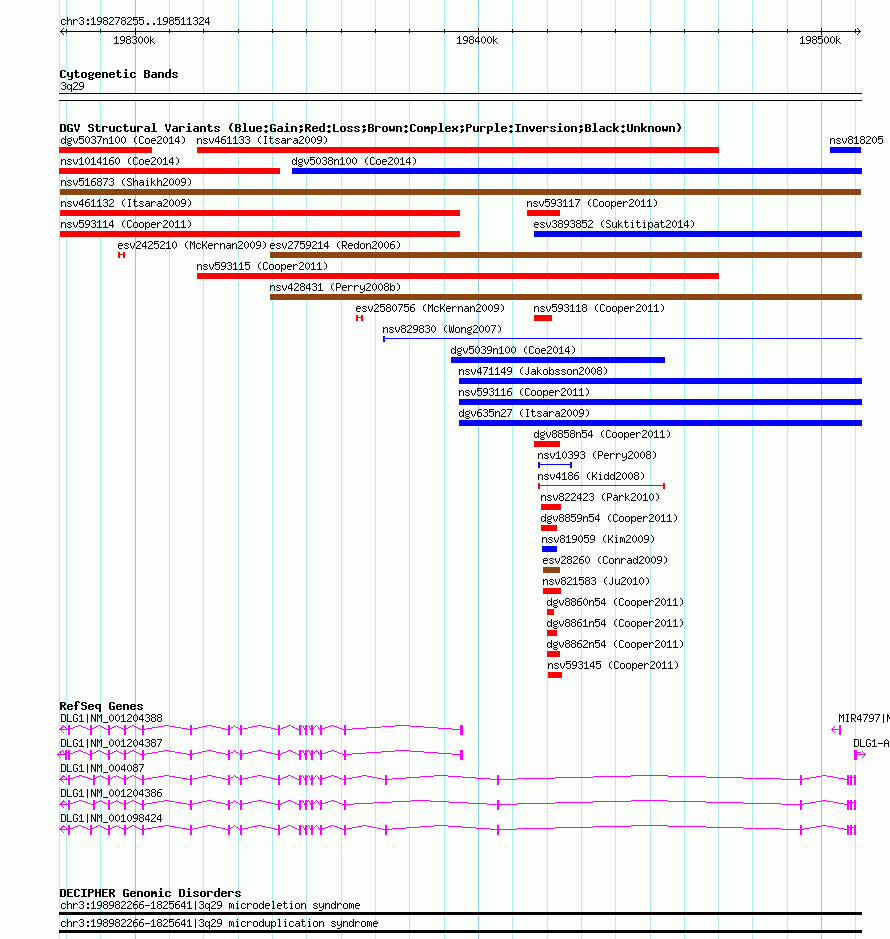Click the dgv5037n100 (Coe2014) variant label
Image resolution: width=890 pixels, height=939 pixels.
pyautogui.click(x=123, y=140)
